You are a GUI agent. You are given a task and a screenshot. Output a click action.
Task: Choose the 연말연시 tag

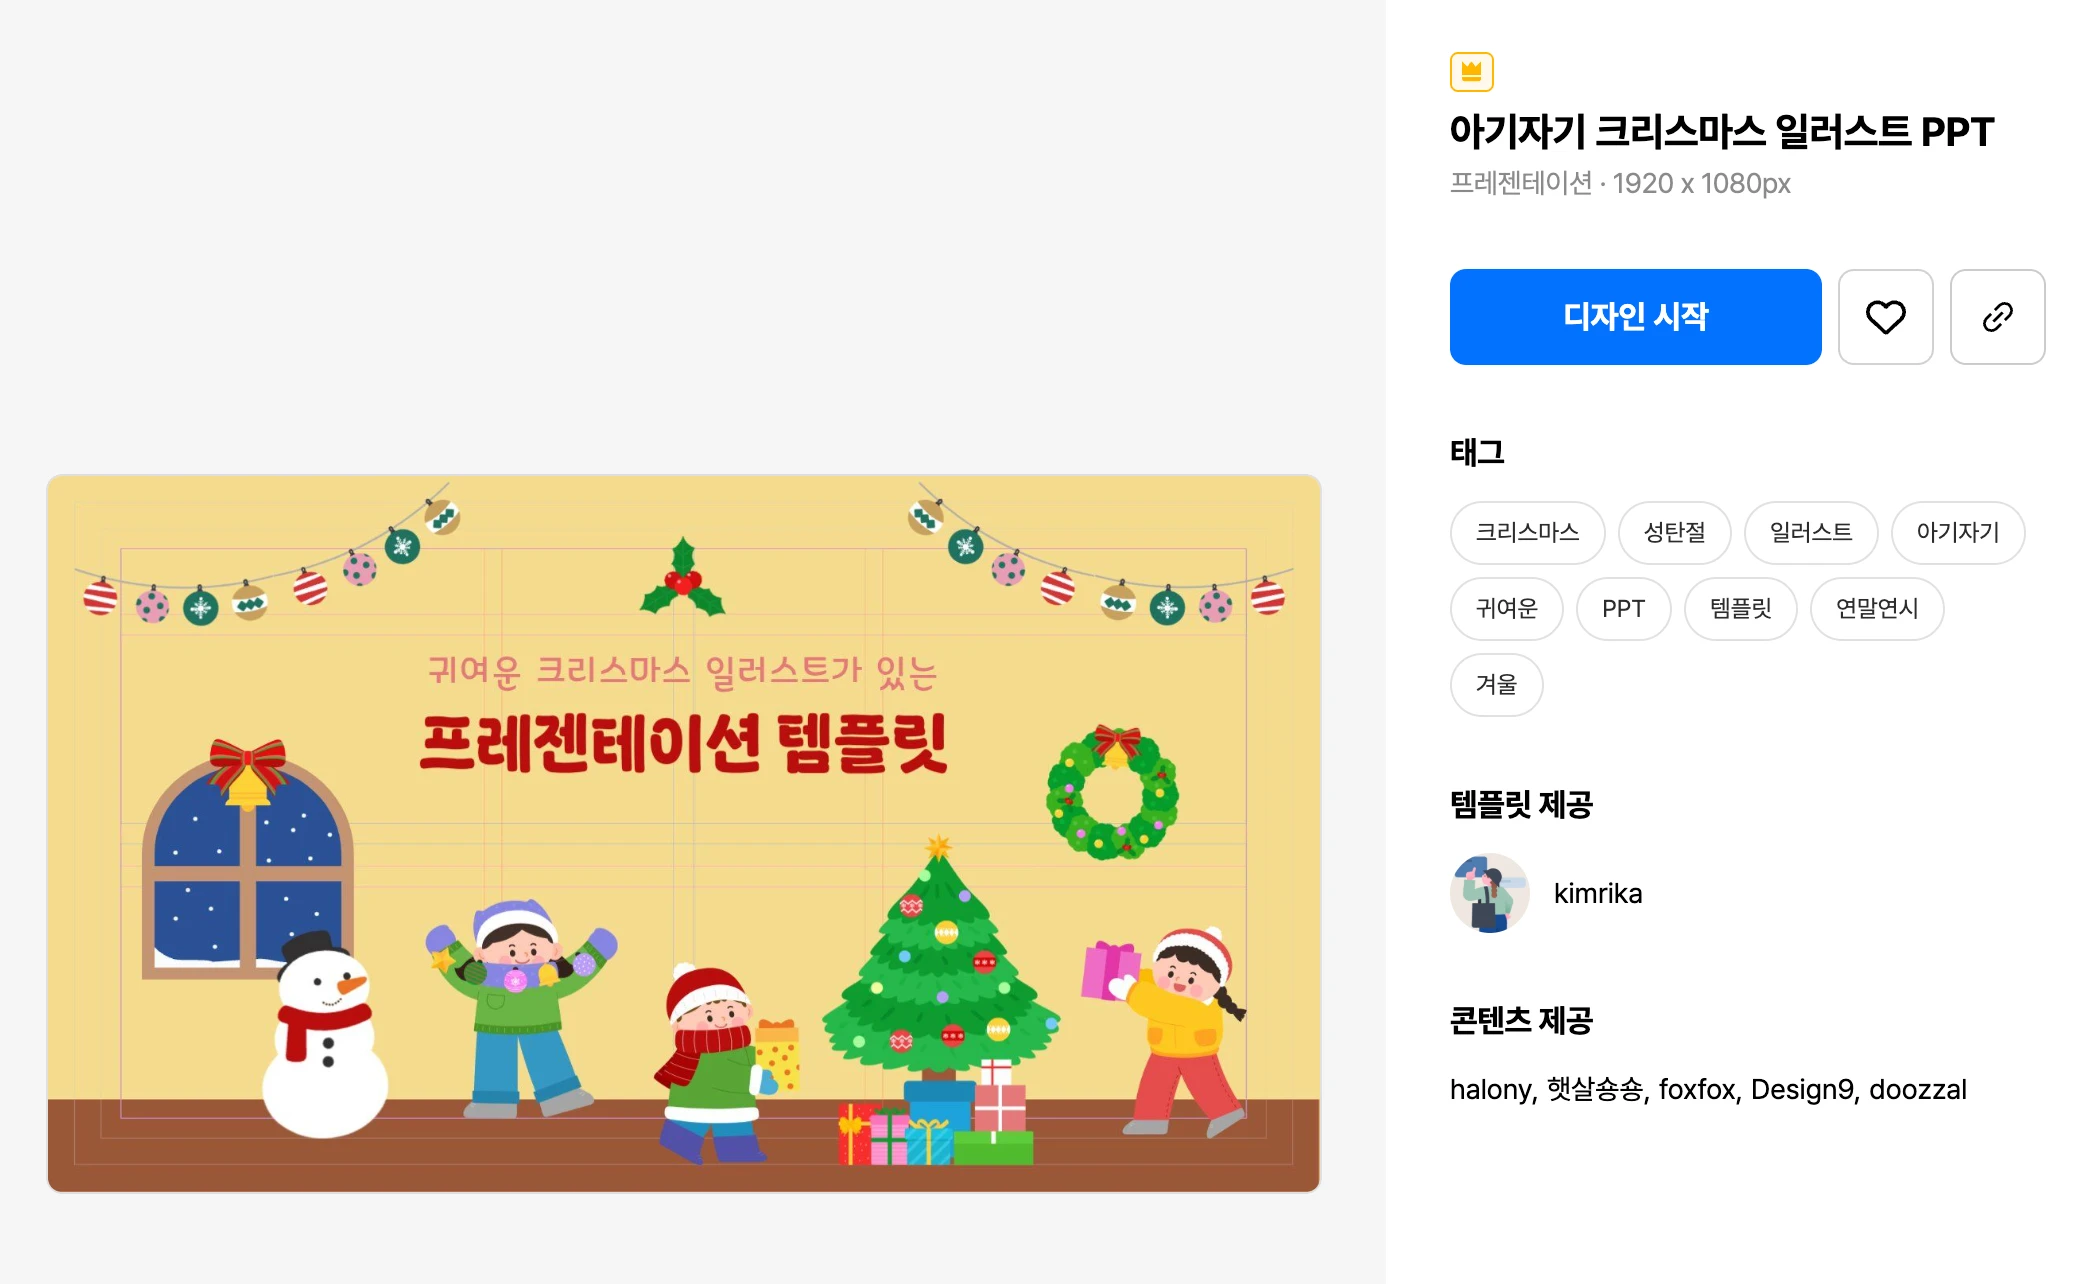1876,609
